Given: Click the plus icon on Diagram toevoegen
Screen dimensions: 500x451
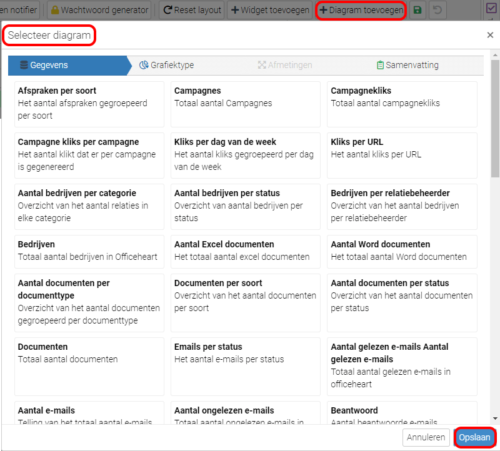Looking at the screenshot, I should pos(323,10).
